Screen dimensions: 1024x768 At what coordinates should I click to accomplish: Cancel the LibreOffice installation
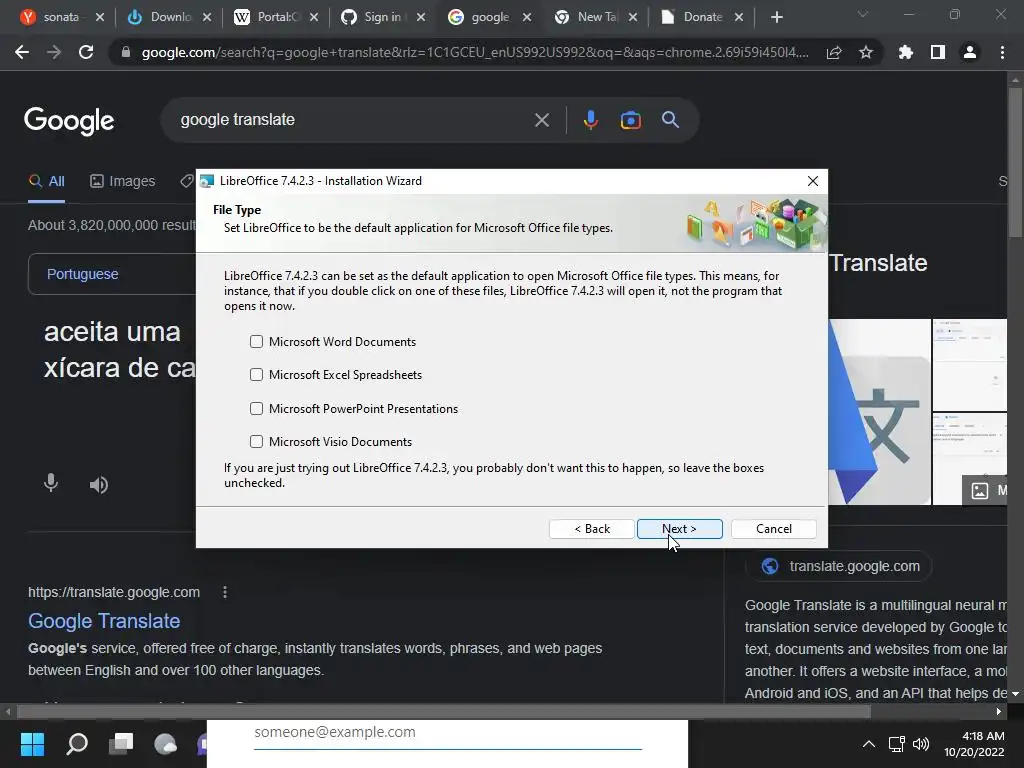click(774, 529)
